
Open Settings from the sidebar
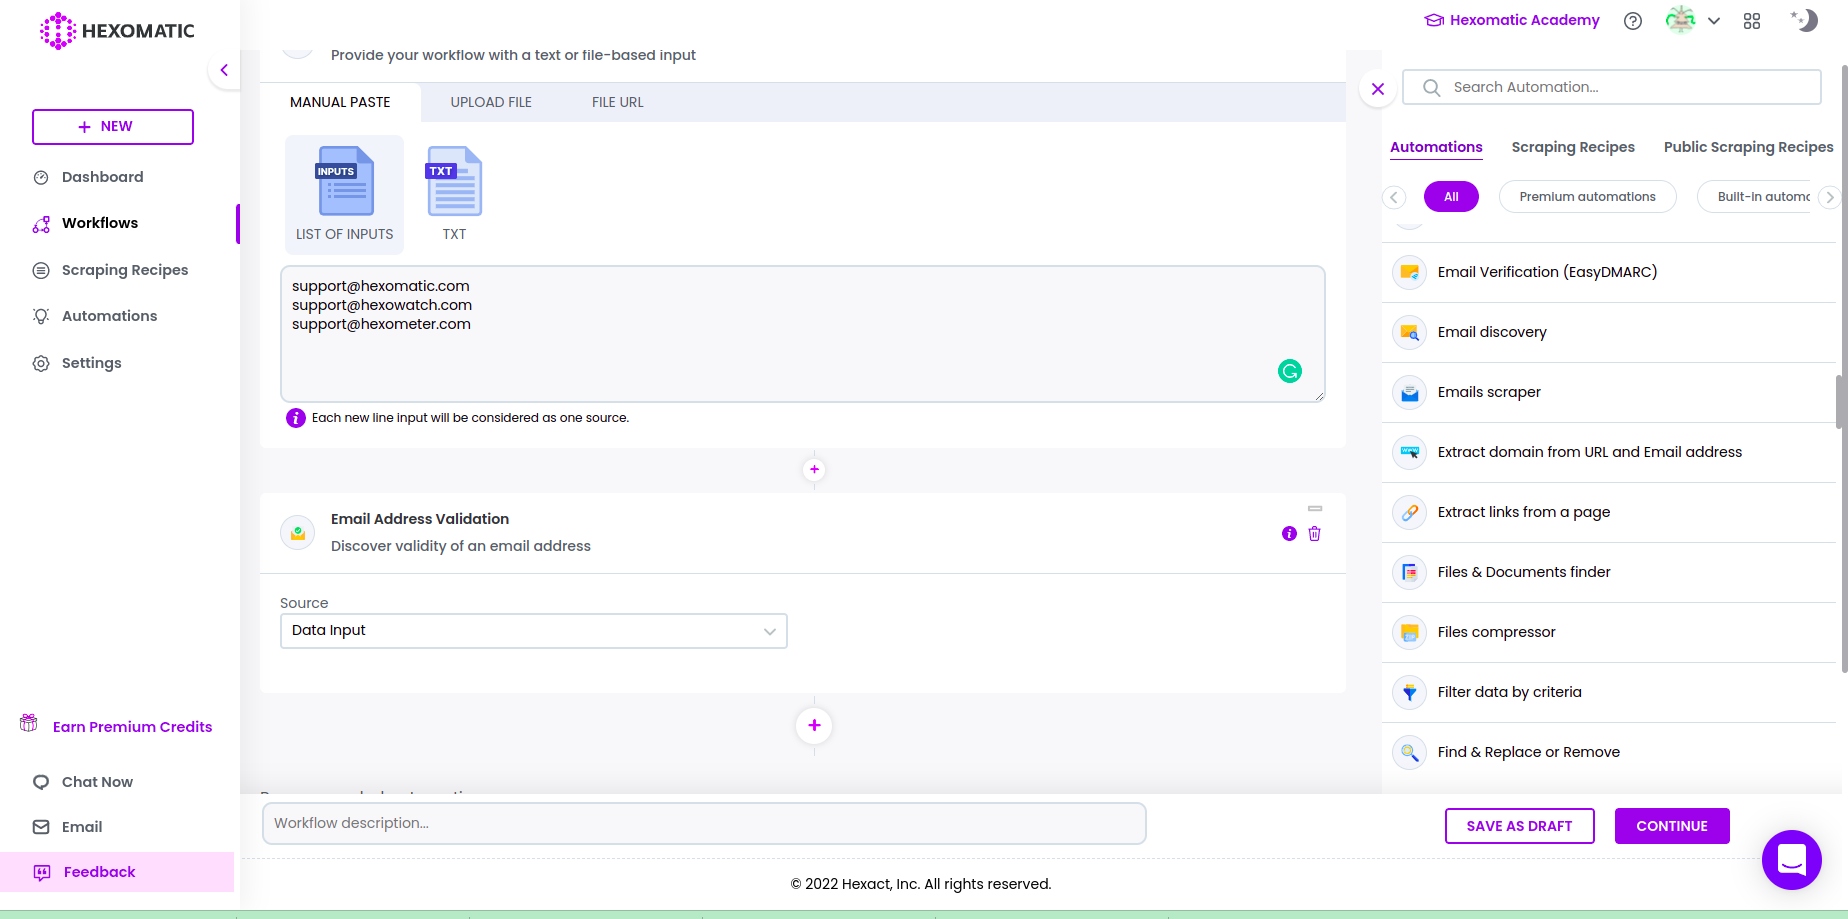coord(91,362)
